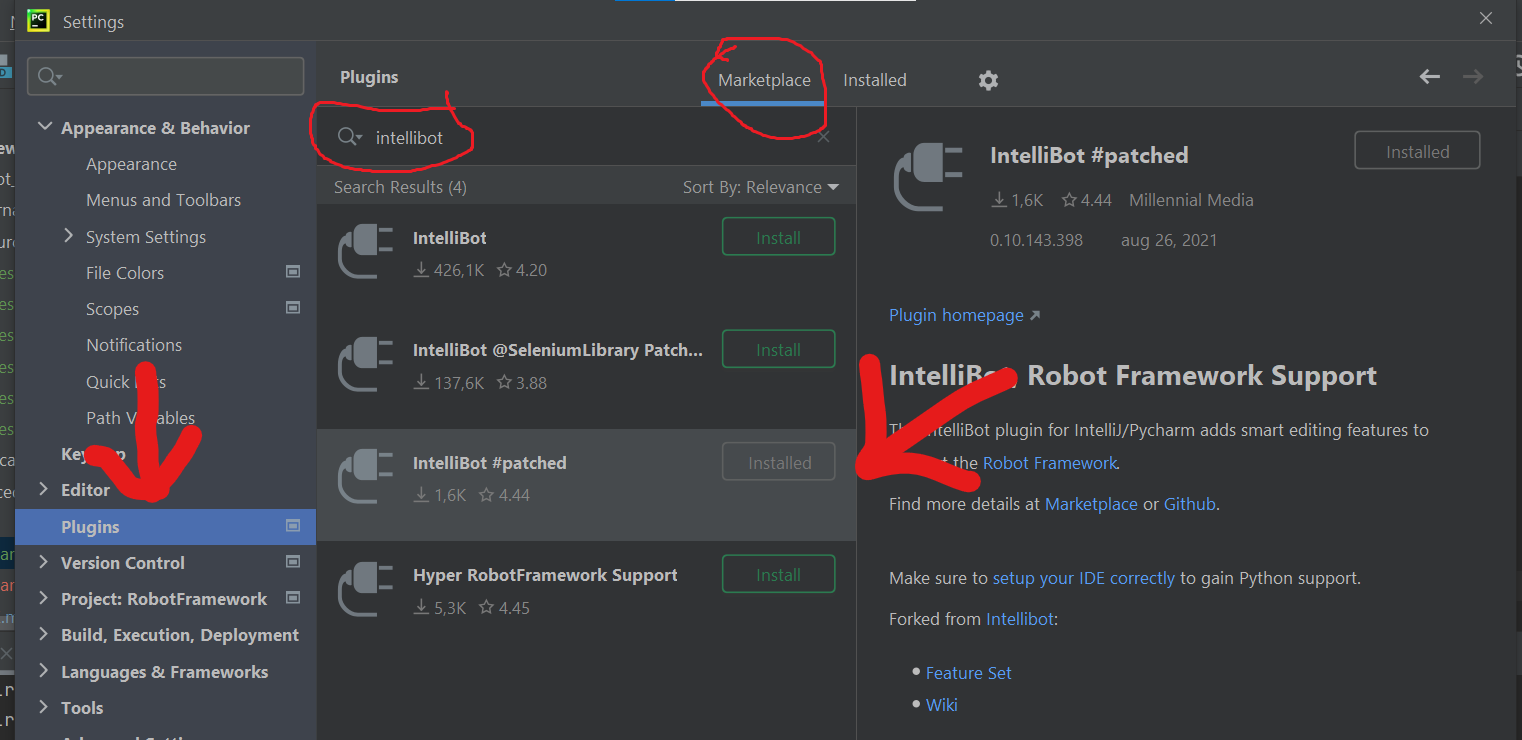
Task: Click Hyper RobotFramework 4.45 rating
Action: point(504,607)
